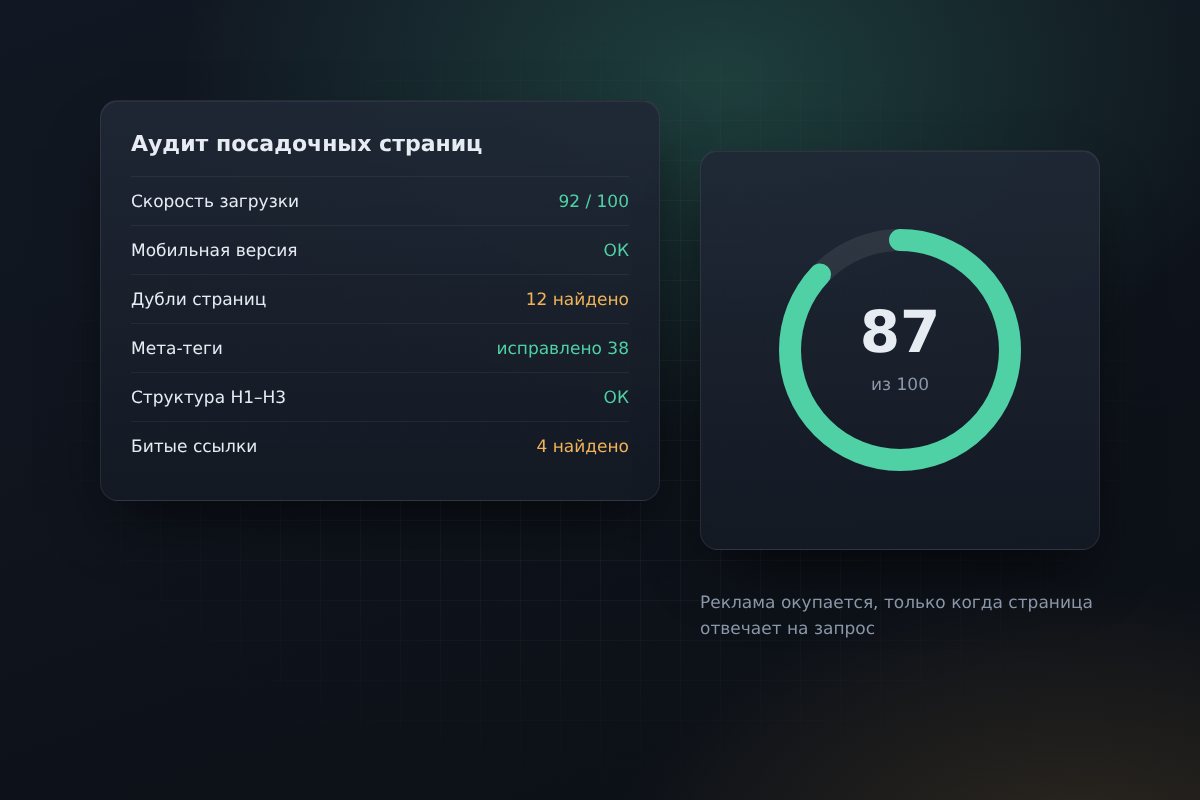Viewport: 1200px width, 800px height.
Task: Select the "Дубли страниц" row label
Action: [199, 300]
